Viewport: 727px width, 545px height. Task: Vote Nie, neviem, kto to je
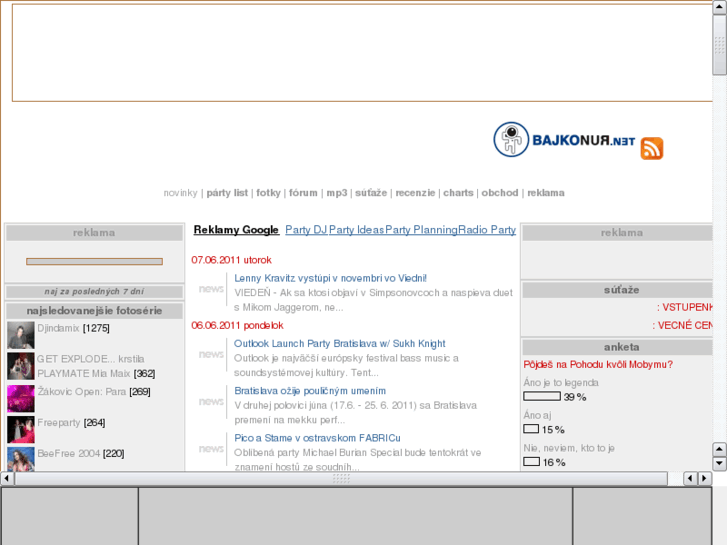[569, 448]
